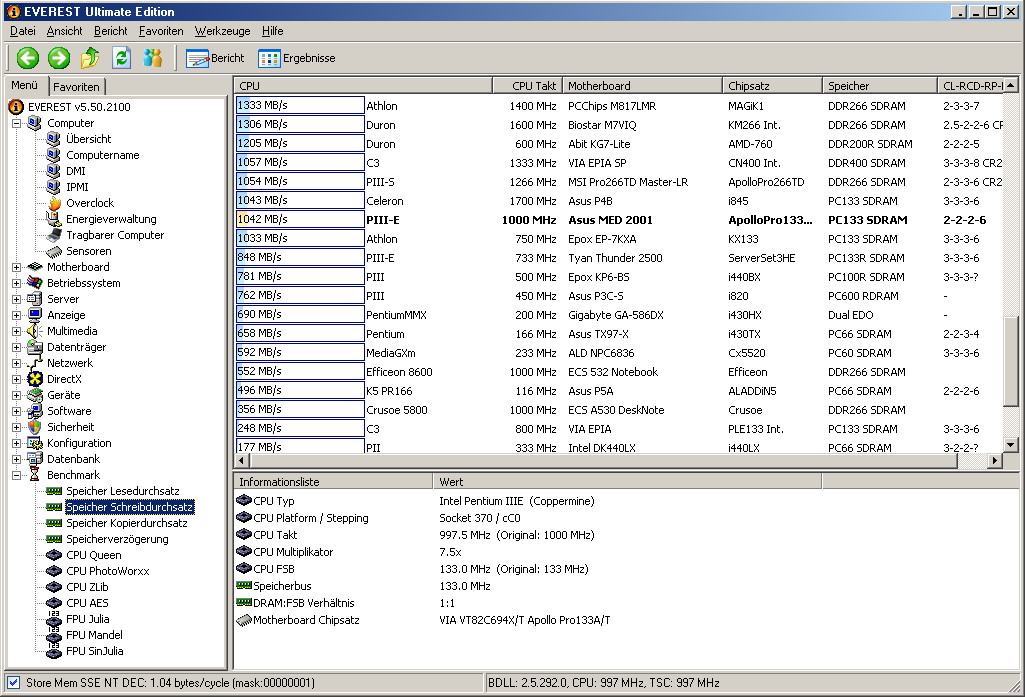This screenshot has height=697, width=1025.
Task: Select CPU Queen benchmark in tree
Action: coord(93,555)
